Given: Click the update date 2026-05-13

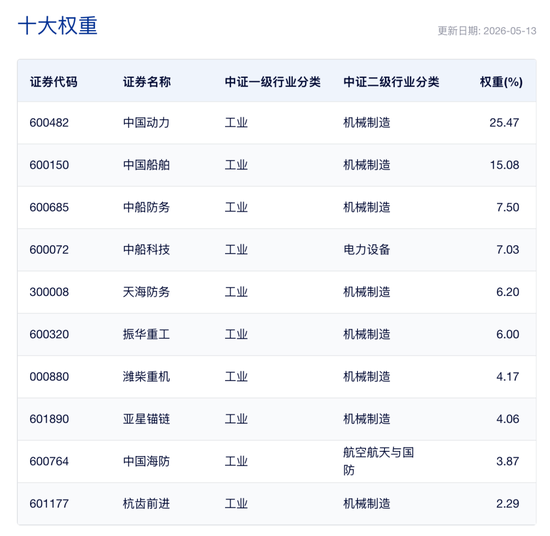Looking at the screenshot, I should [x=510, y=31].
